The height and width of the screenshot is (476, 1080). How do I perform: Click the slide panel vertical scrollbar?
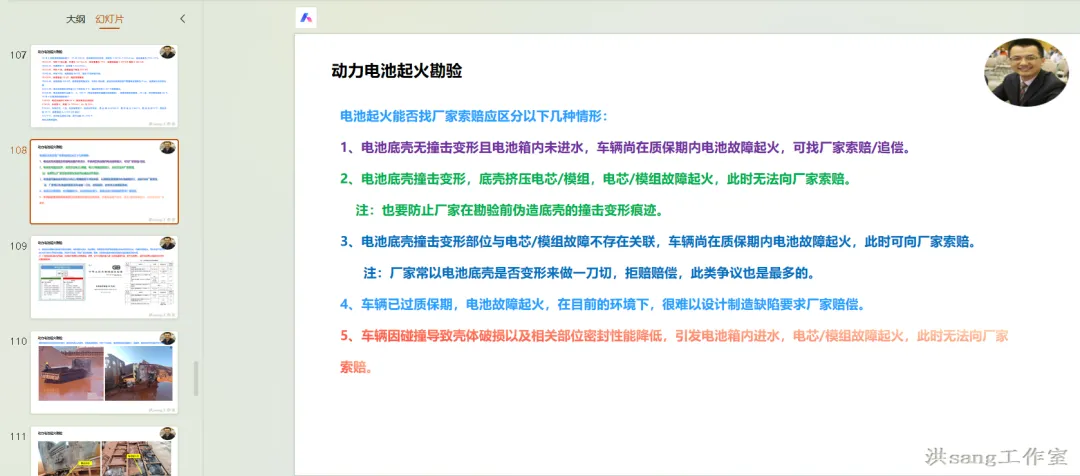pyautogui.click(x=196, y=378)
